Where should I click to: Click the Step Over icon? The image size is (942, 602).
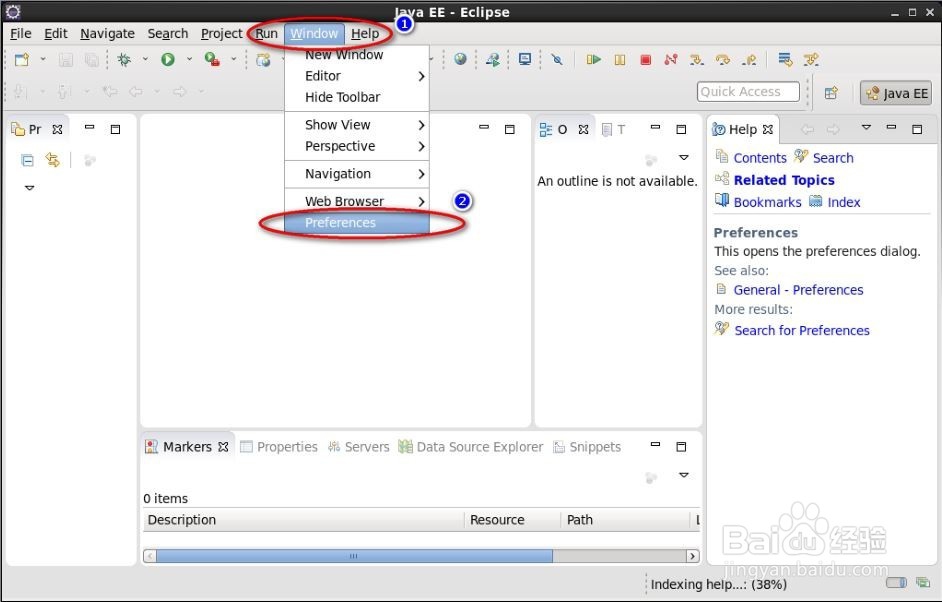pos(723,59)
